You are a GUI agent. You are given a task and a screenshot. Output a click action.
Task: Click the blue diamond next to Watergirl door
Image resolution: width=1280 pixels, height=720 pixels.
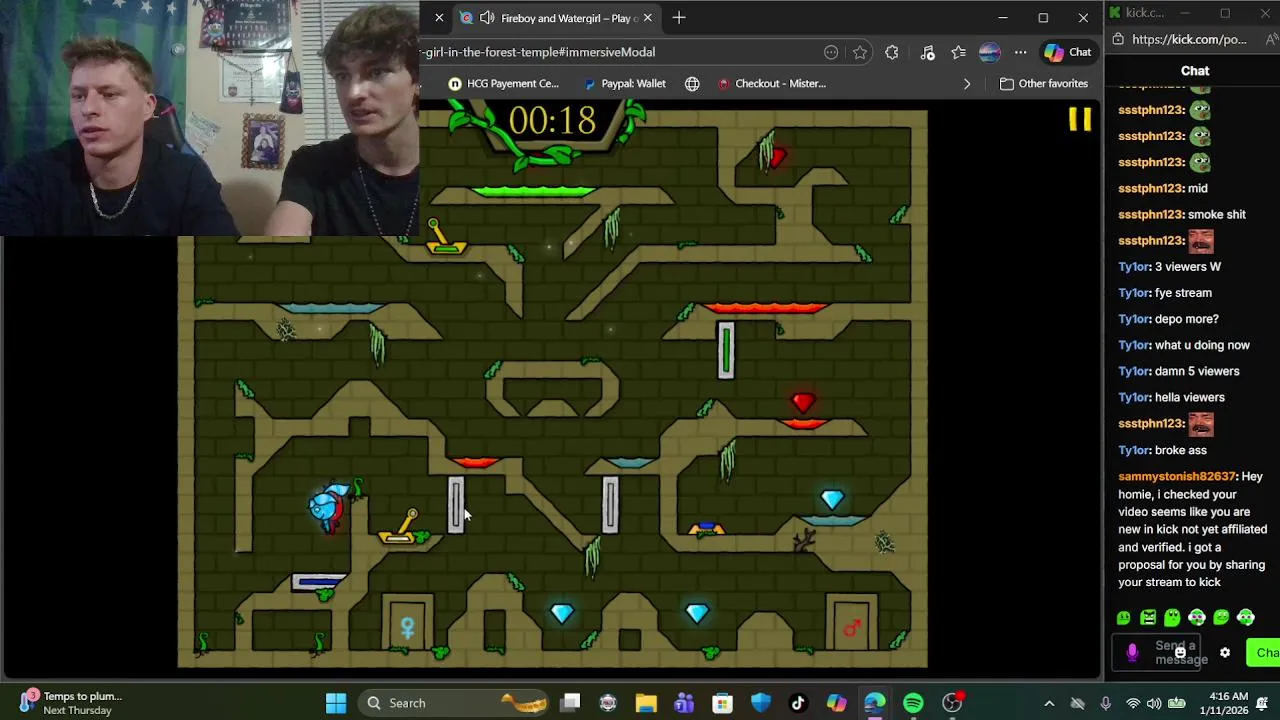click(x=562, y=613)
